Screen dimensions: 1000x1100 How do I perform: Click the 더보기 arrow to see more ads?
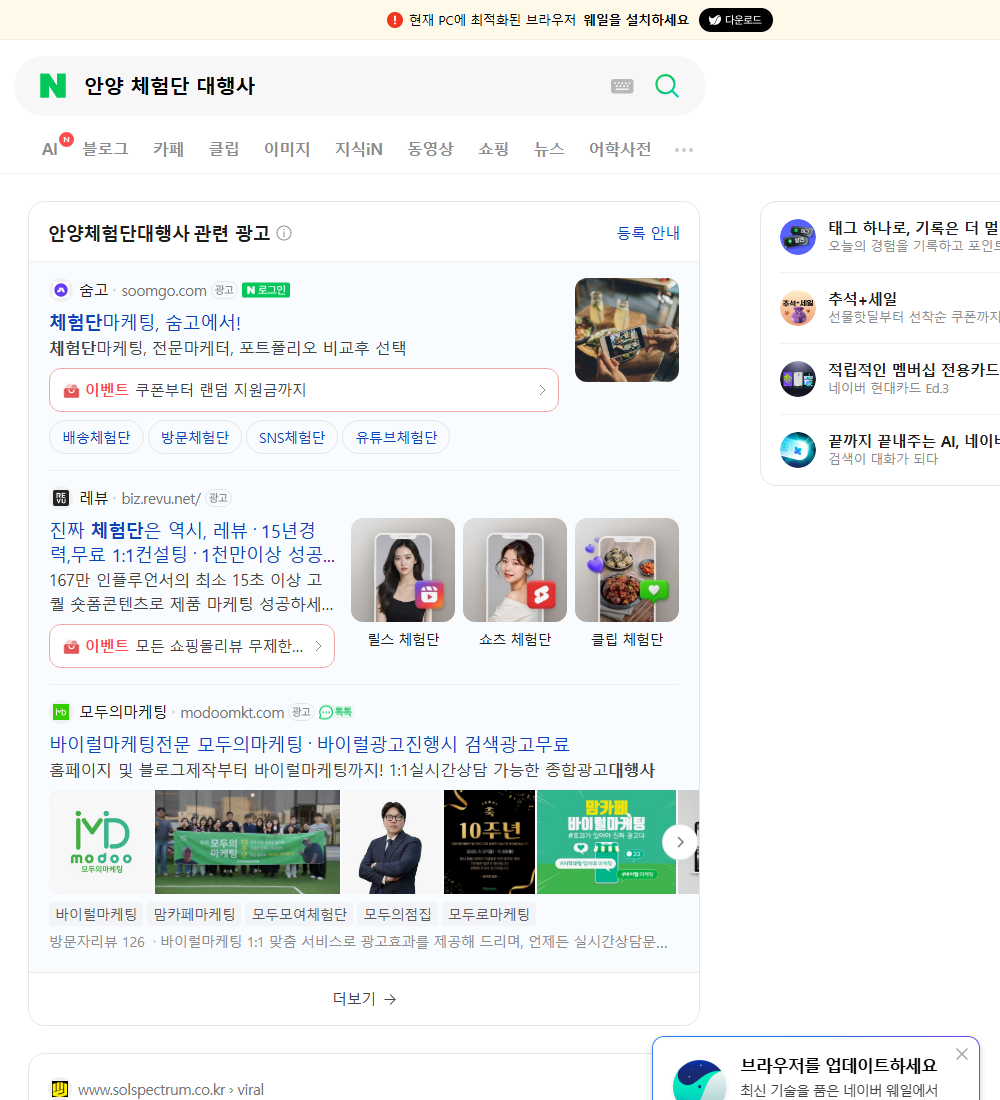click(x=364, y=999)
